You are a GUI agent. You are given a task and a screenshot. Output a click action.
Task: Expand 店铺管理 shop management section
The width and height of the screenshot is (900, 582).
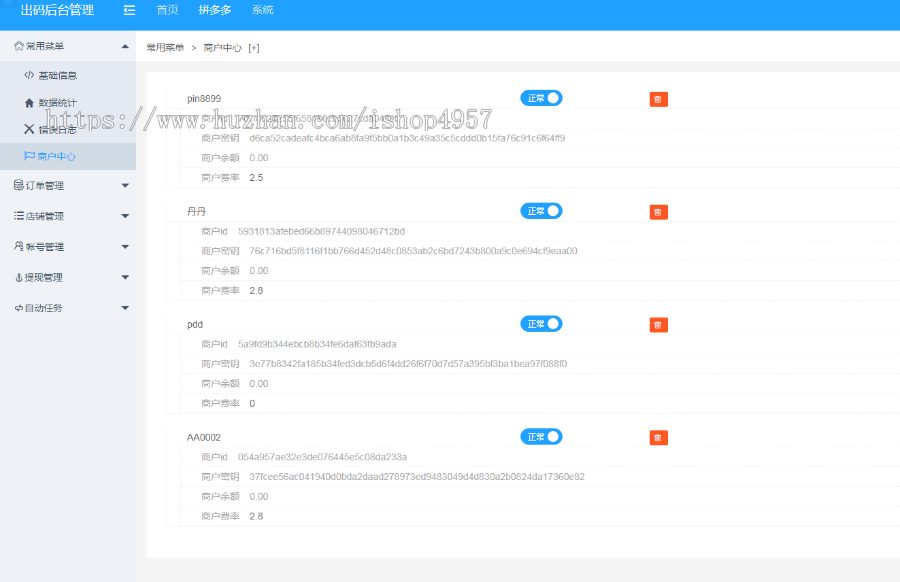click(67, 216)
